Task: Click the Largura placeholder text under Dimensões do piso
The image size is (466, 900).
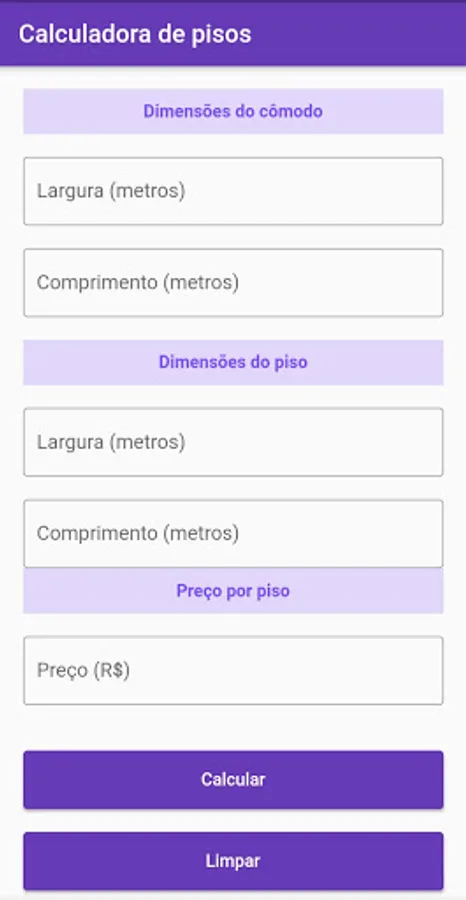Action: [x=111, y=442]
